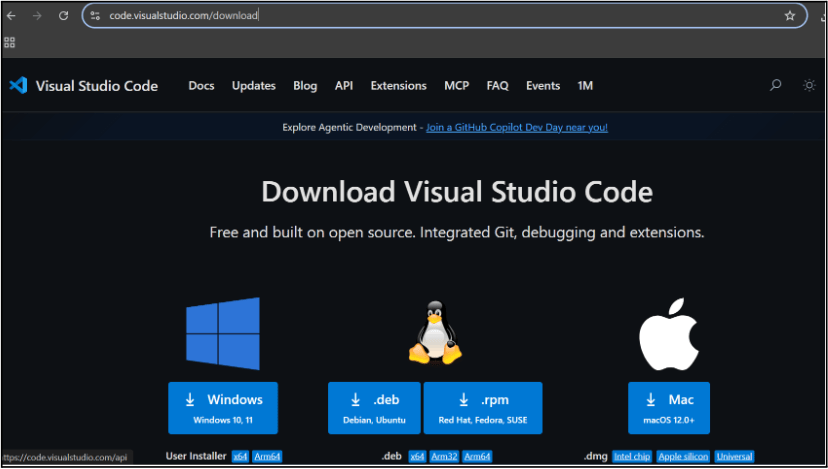
Task: Select the .deb x64 link
Action: point(417,456)
